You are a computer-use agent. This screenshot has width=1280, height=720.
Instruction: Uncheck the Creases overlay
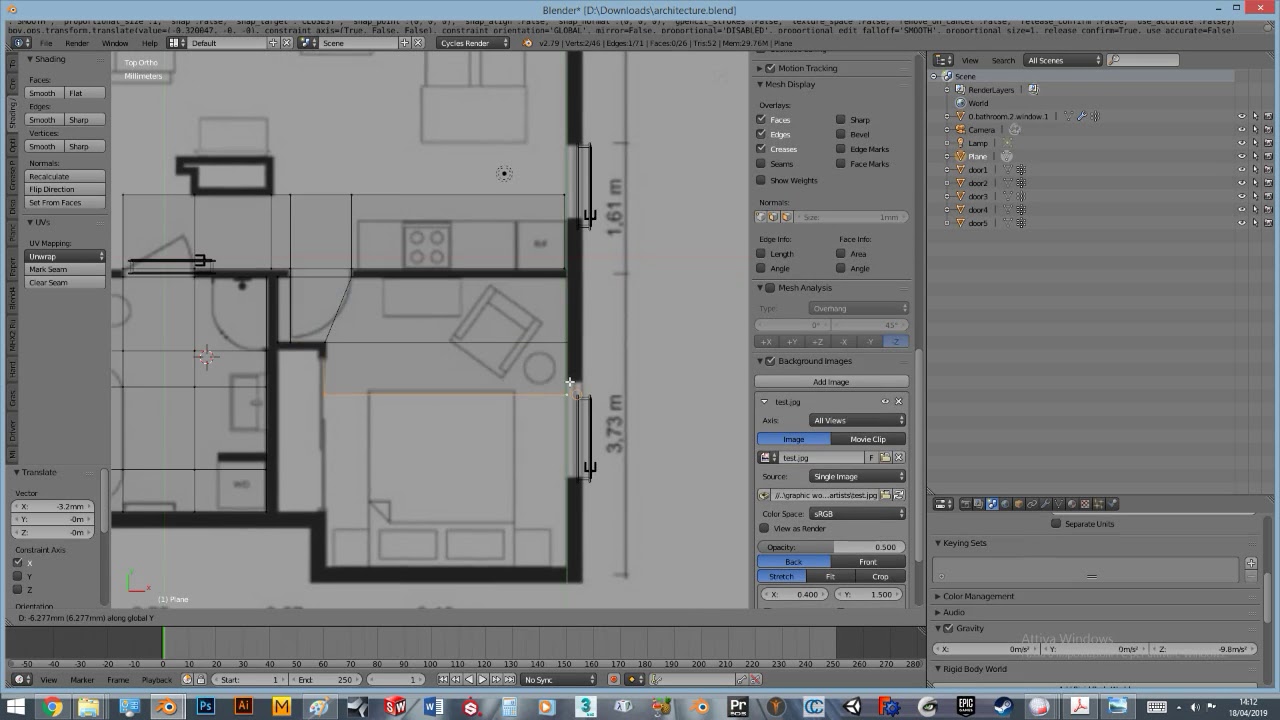click(x=761, y=149)
